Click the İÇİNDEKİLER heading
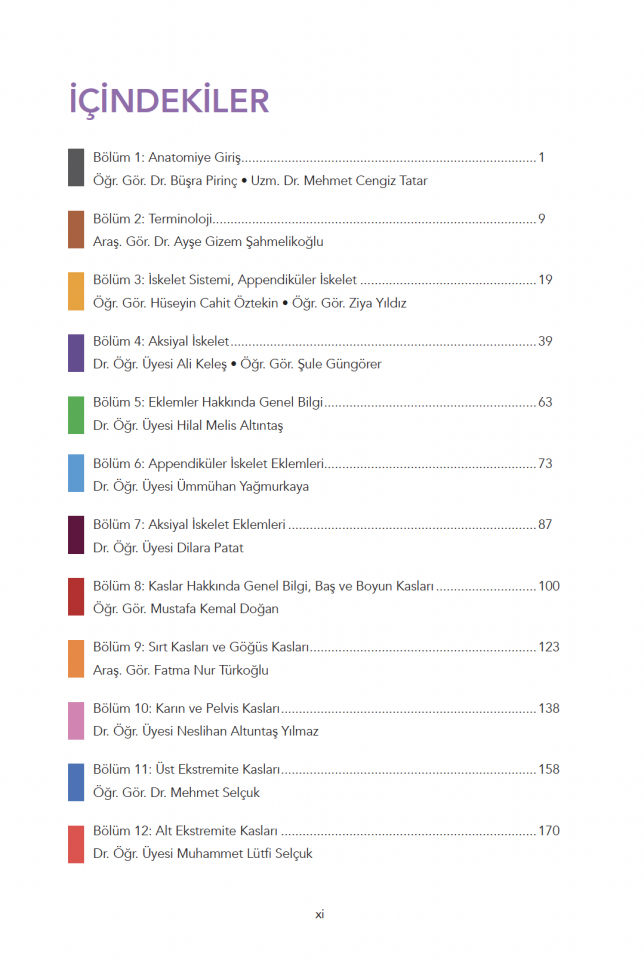The image size is (644, 960). point(169,99)
